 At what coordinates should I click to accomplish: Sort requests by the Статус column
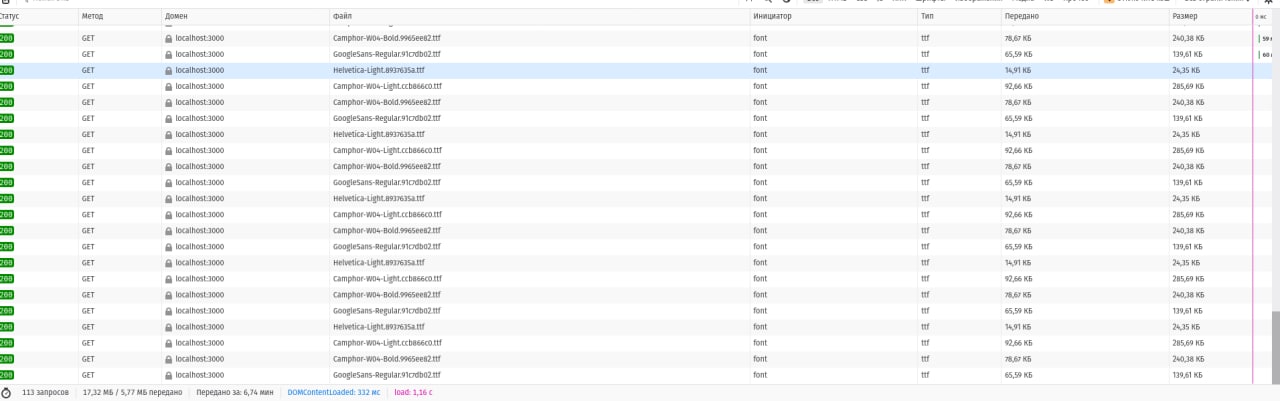tap(38, 16)
